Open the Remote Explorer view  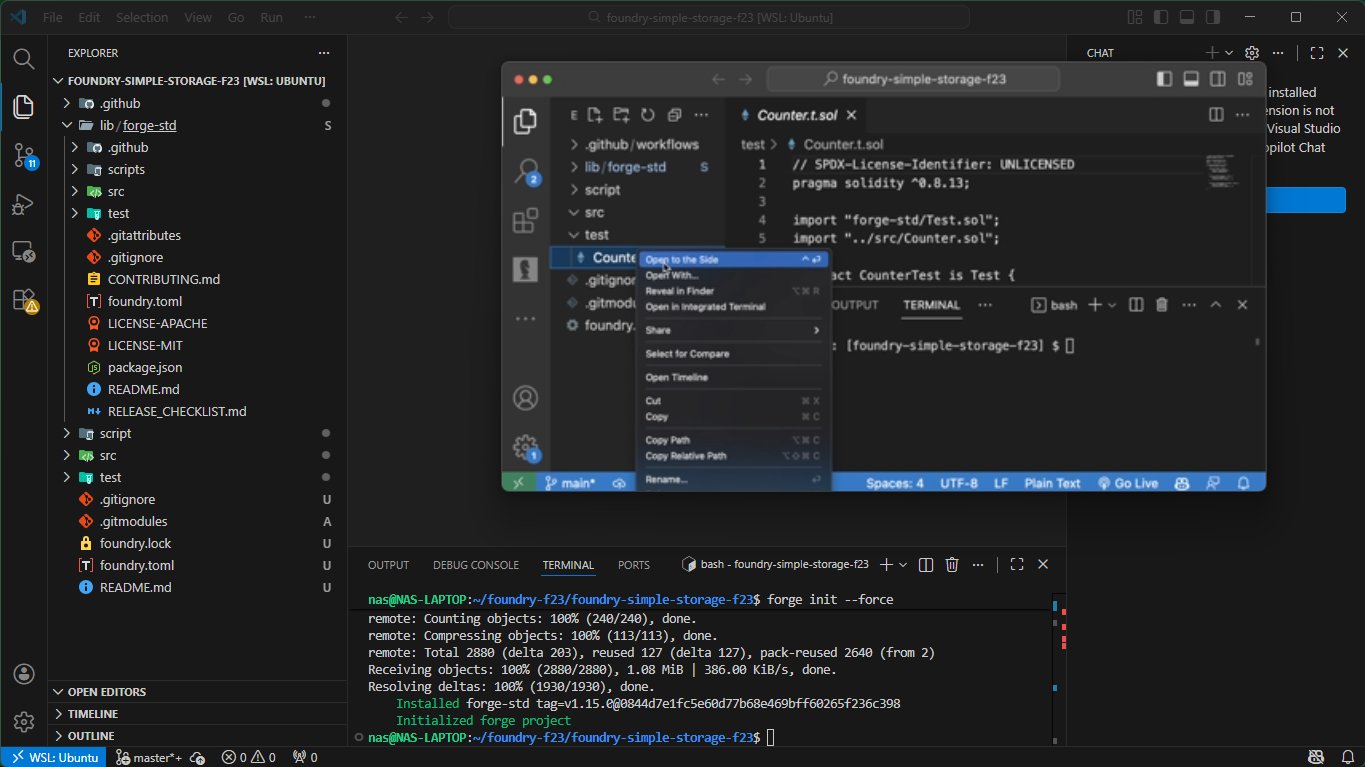point(23,252)
